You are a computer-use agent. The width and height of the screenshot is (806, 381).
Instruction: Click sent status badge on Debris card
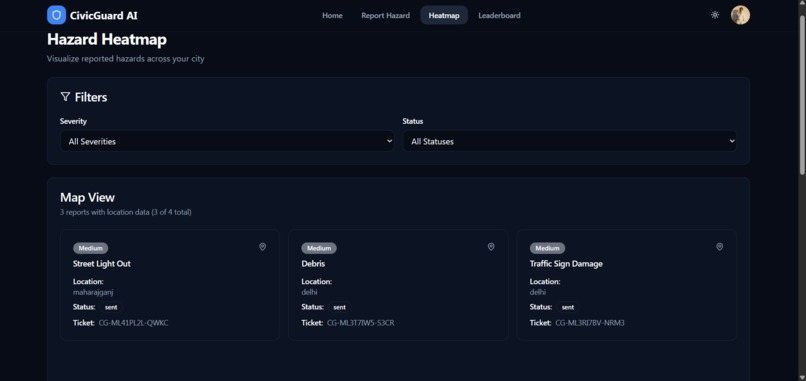coord(339,307)
